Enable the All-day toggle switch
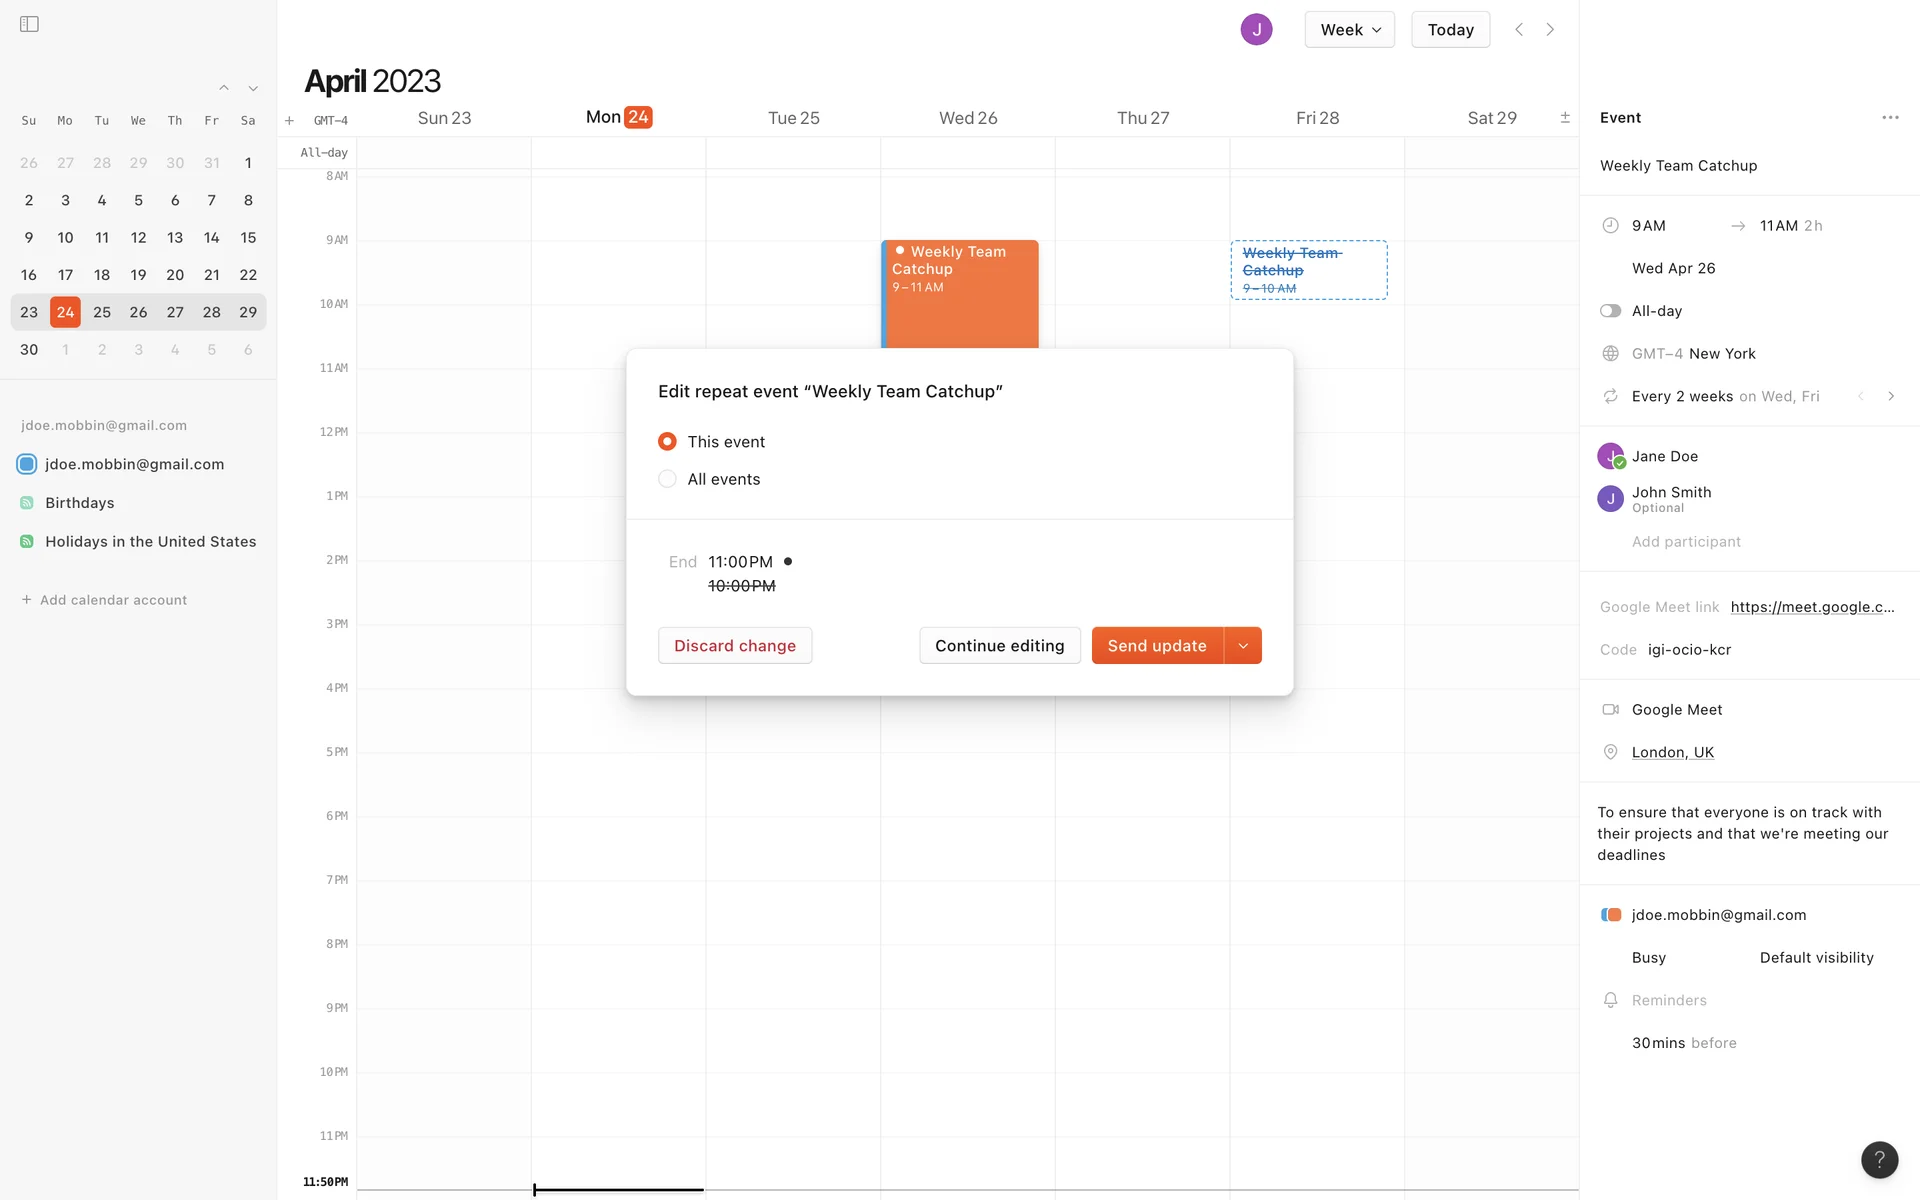1920x1200 pixels. pos(1610,311)
